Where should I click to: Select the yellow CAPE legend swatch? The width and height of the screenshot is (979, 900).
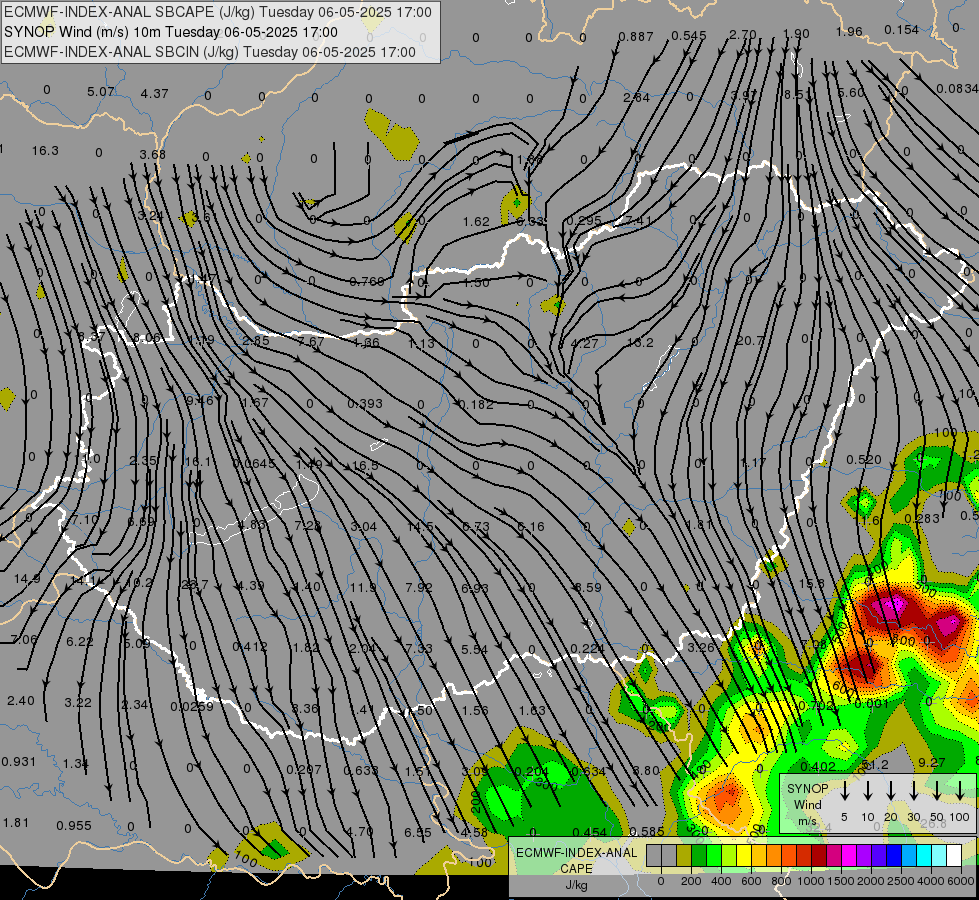[744, 856]
